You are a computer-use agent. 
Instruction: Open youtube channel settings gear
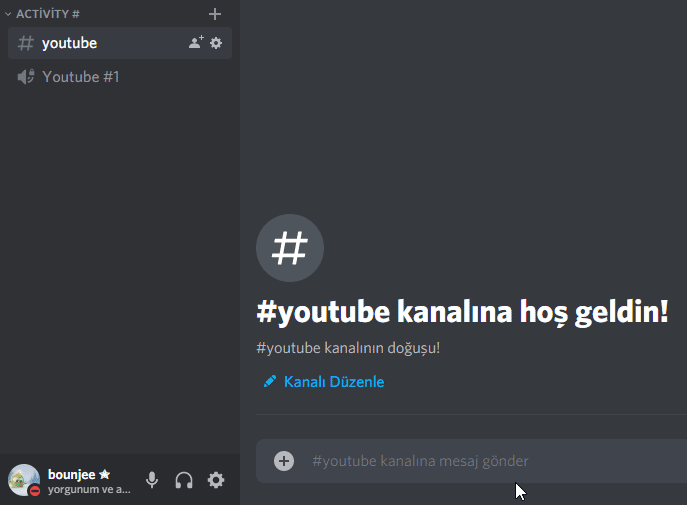click(216, 43)
